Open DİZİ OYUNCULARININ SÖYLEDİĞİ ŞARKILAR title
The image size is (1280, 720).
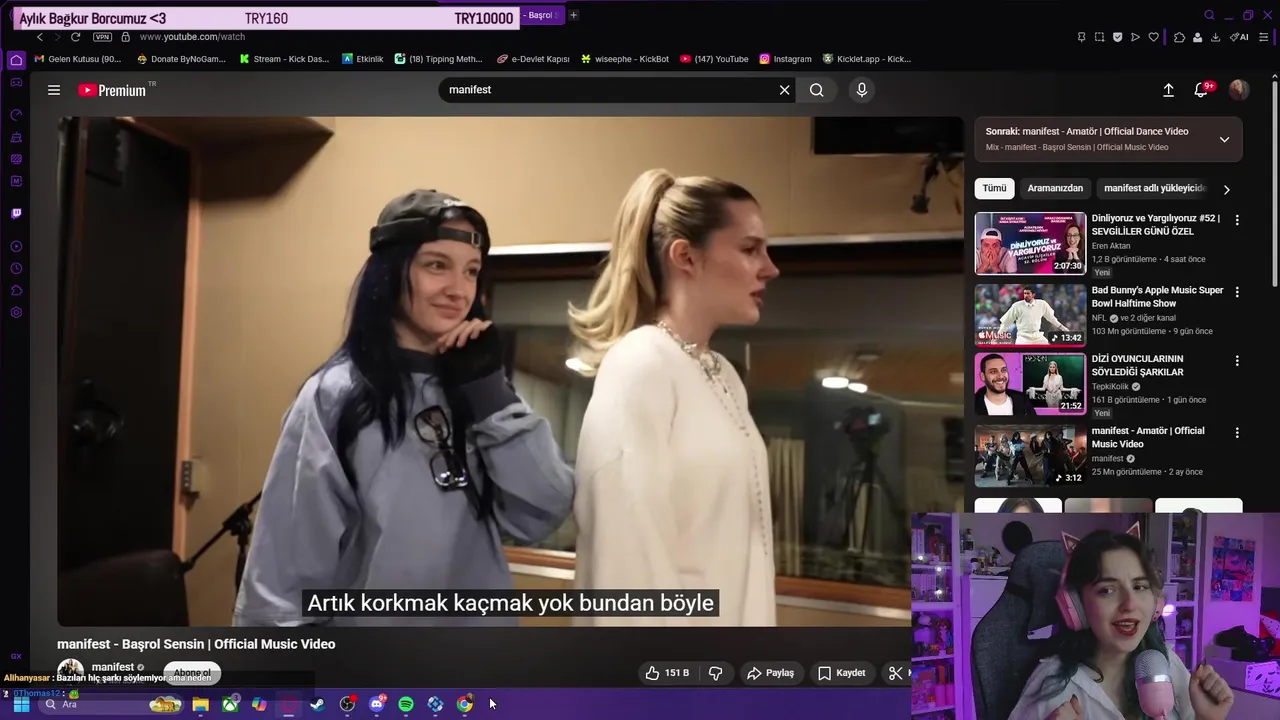1137,365
